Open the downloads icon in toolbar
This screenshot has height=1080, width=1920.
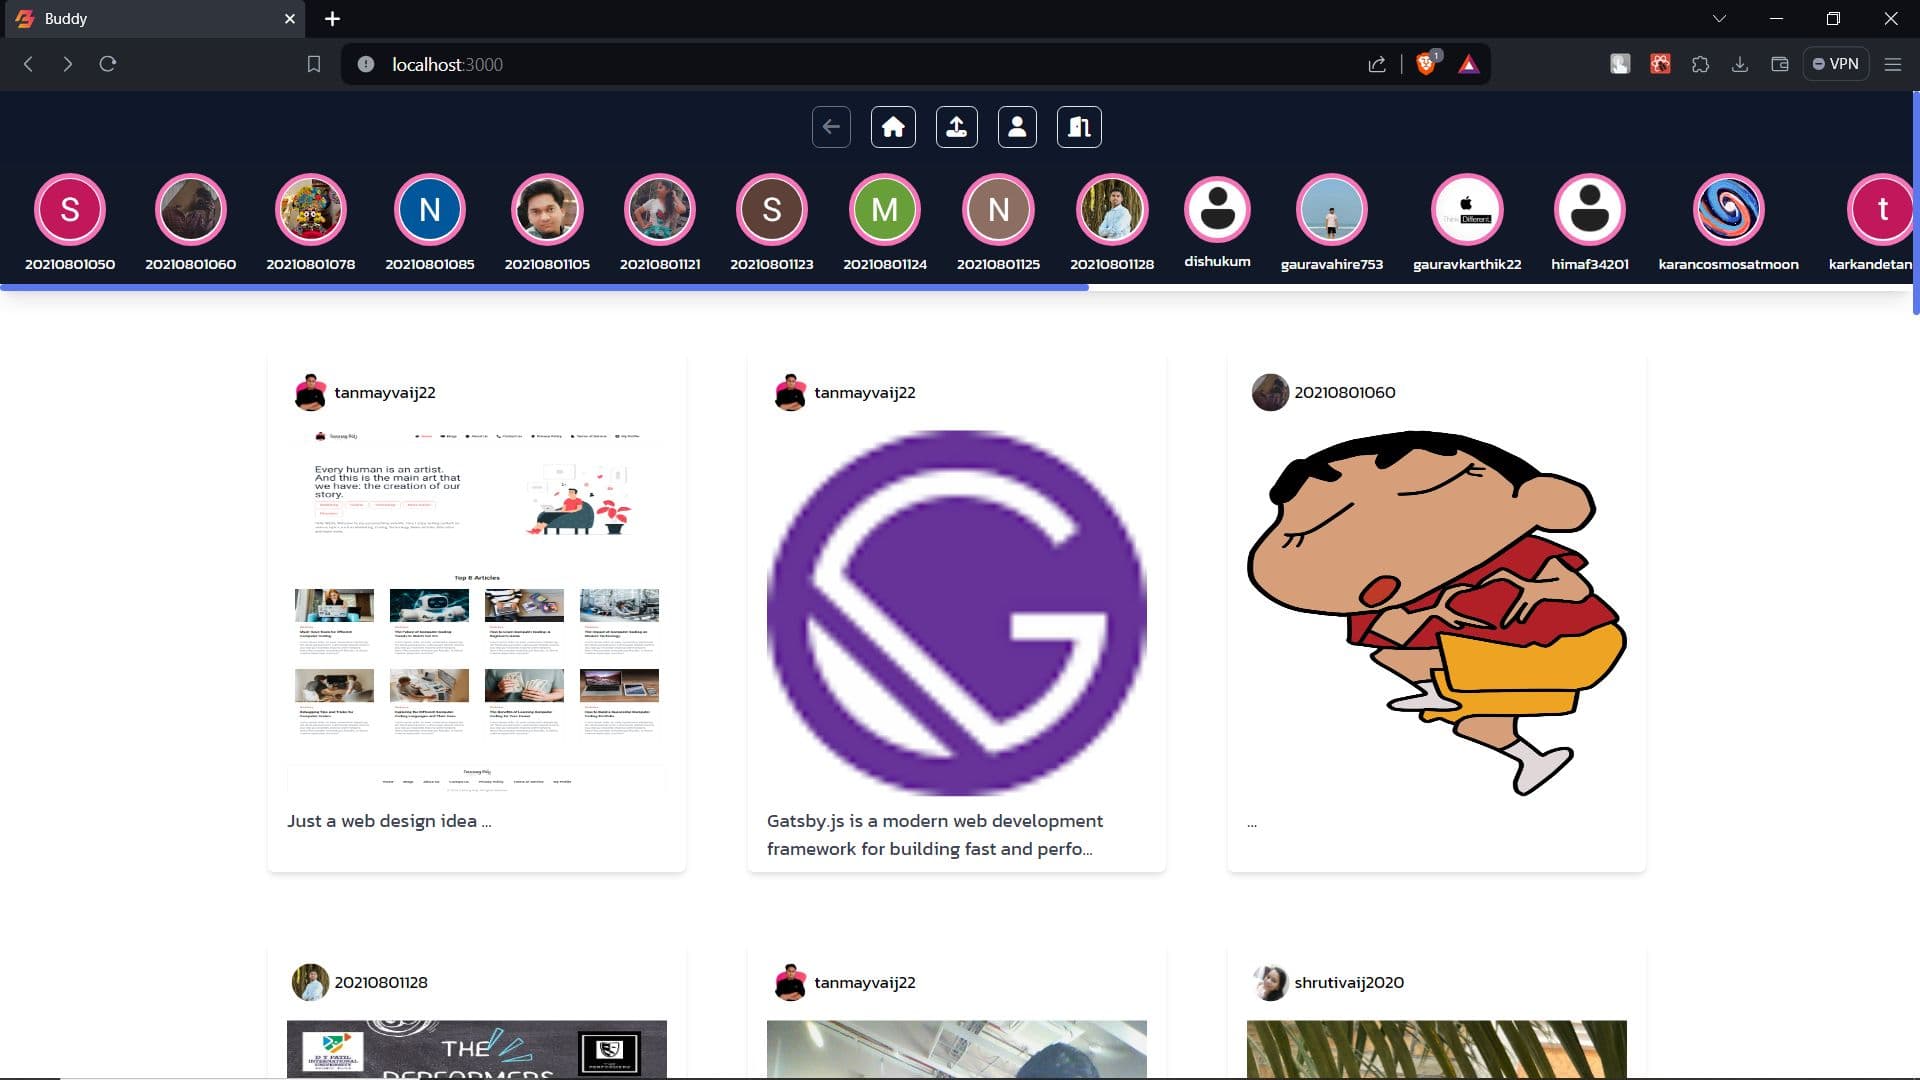click(1740, 64)
